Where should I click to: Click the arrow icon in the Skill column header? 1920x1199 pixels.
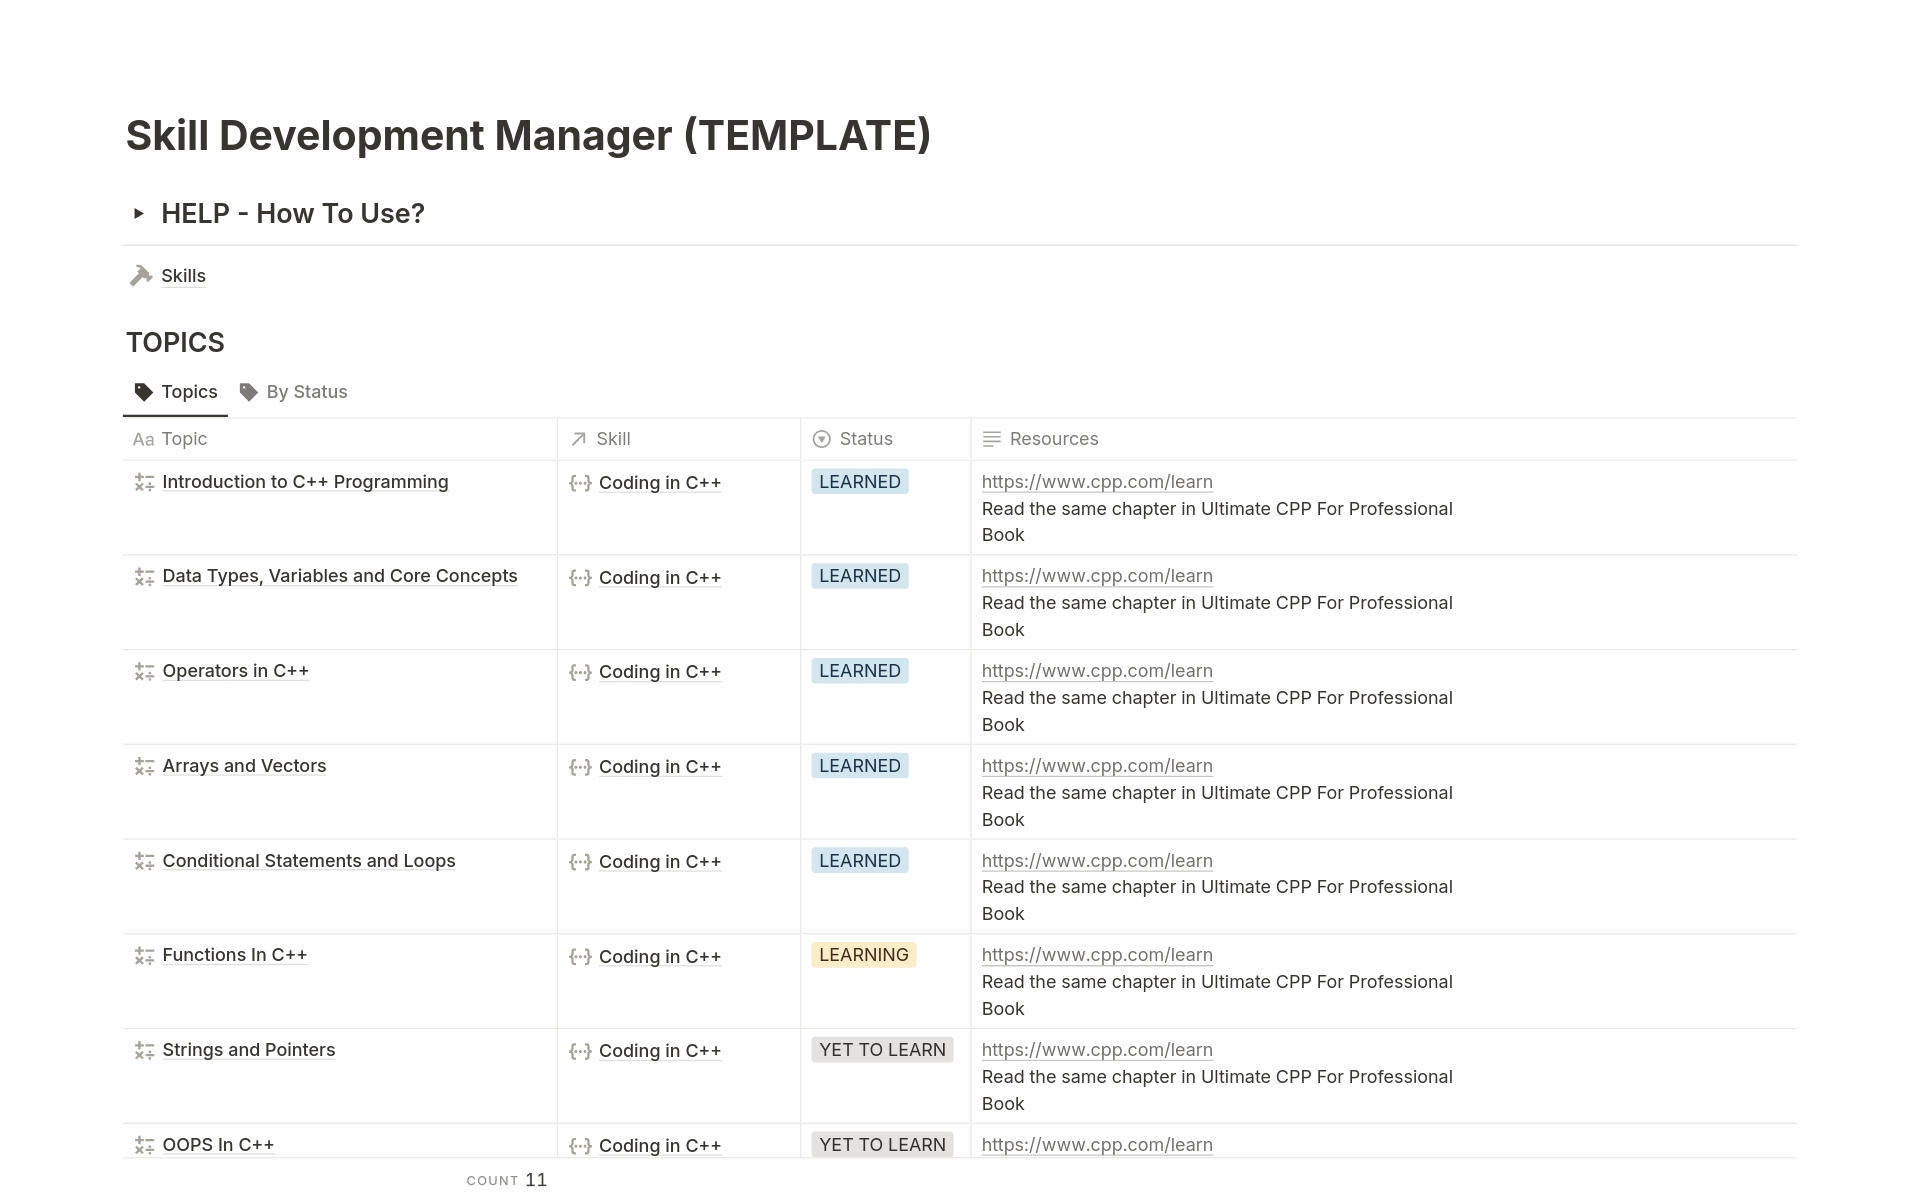tap(577, 438)
